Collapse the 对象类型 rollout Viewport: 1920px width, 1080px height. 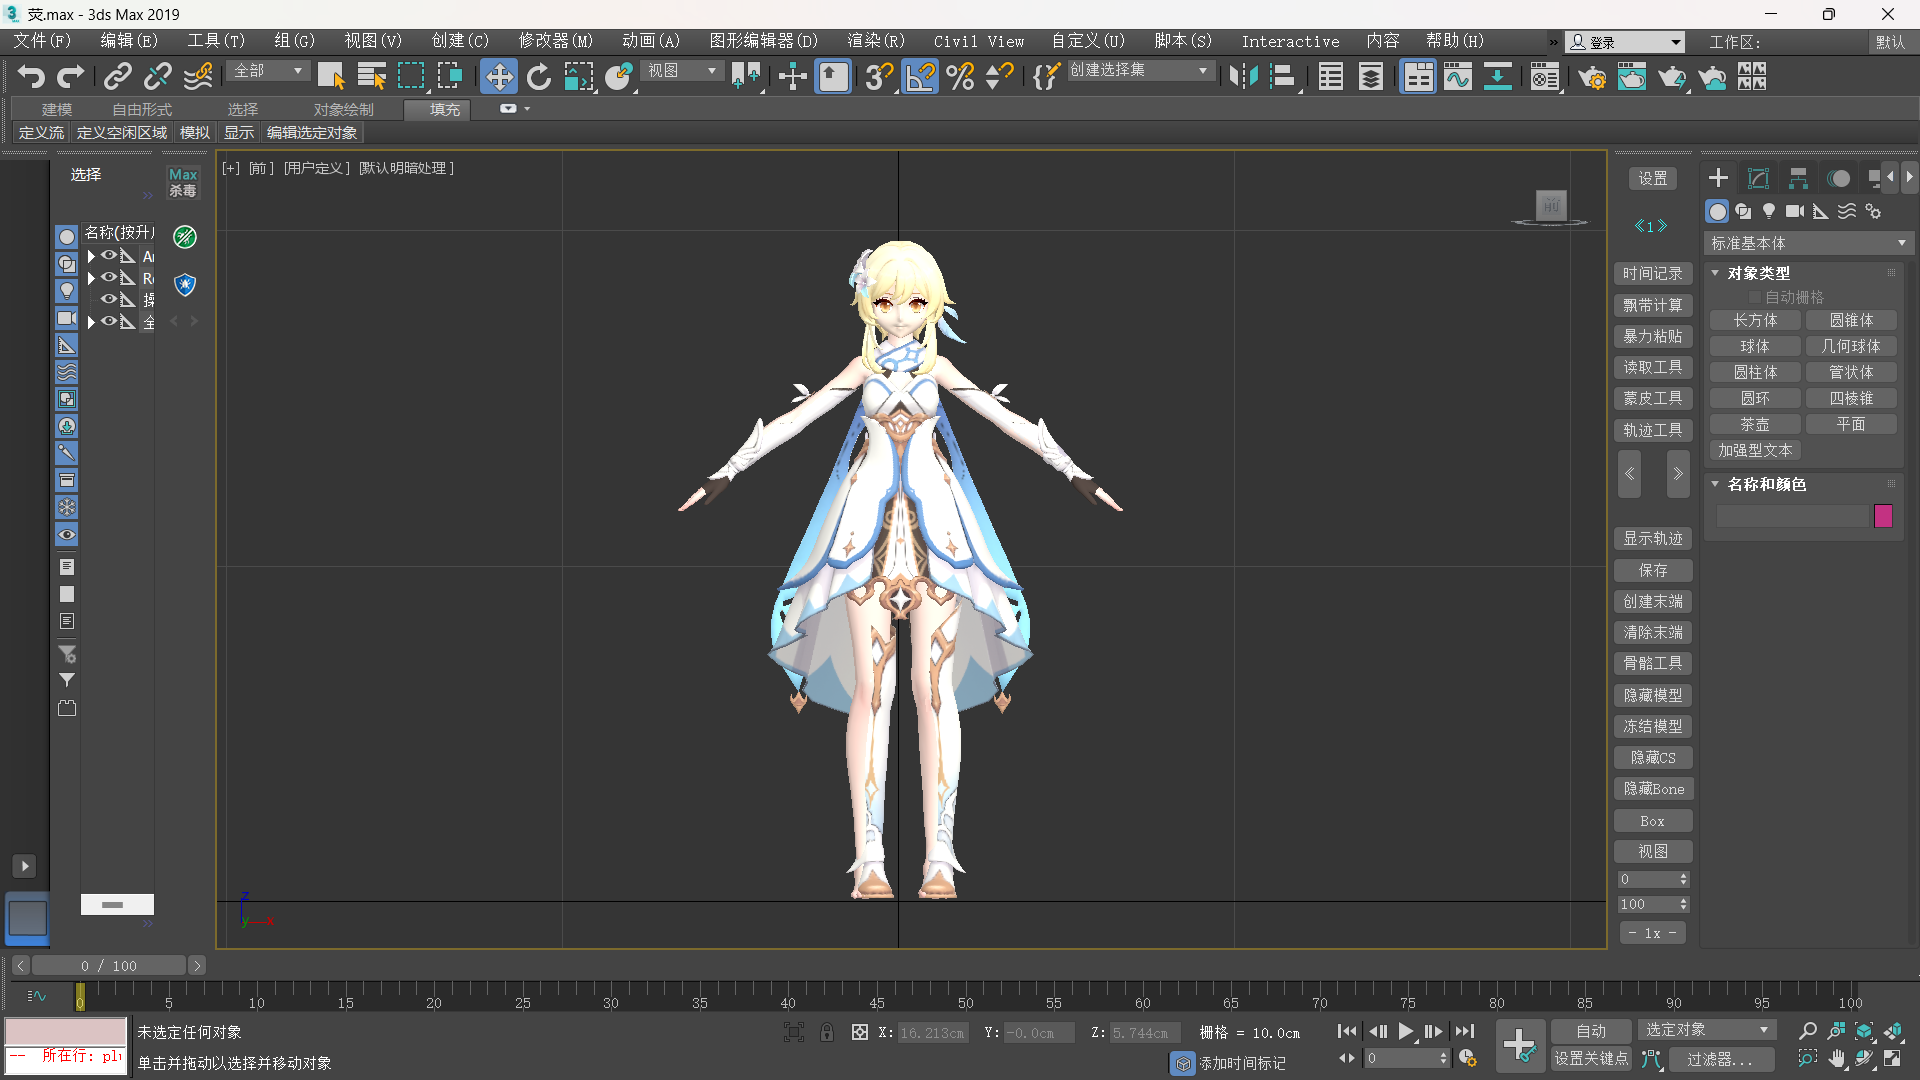pos(1715,273)
